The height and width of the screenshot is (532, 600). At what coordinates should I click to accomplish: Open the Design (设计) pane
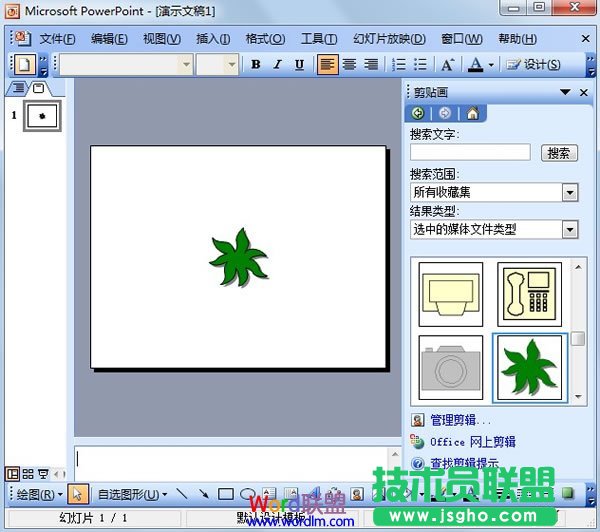click(x=533, y=64)
